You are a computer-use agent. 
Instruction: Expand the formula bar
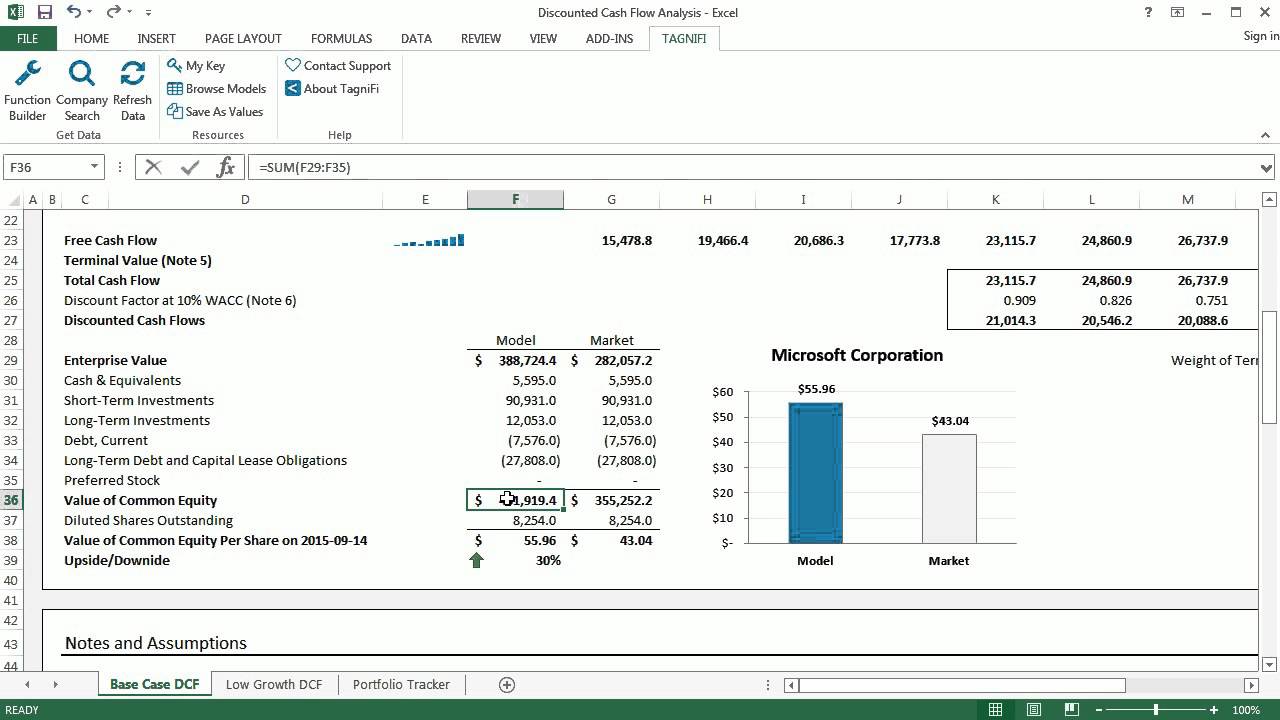(1266, 167)
